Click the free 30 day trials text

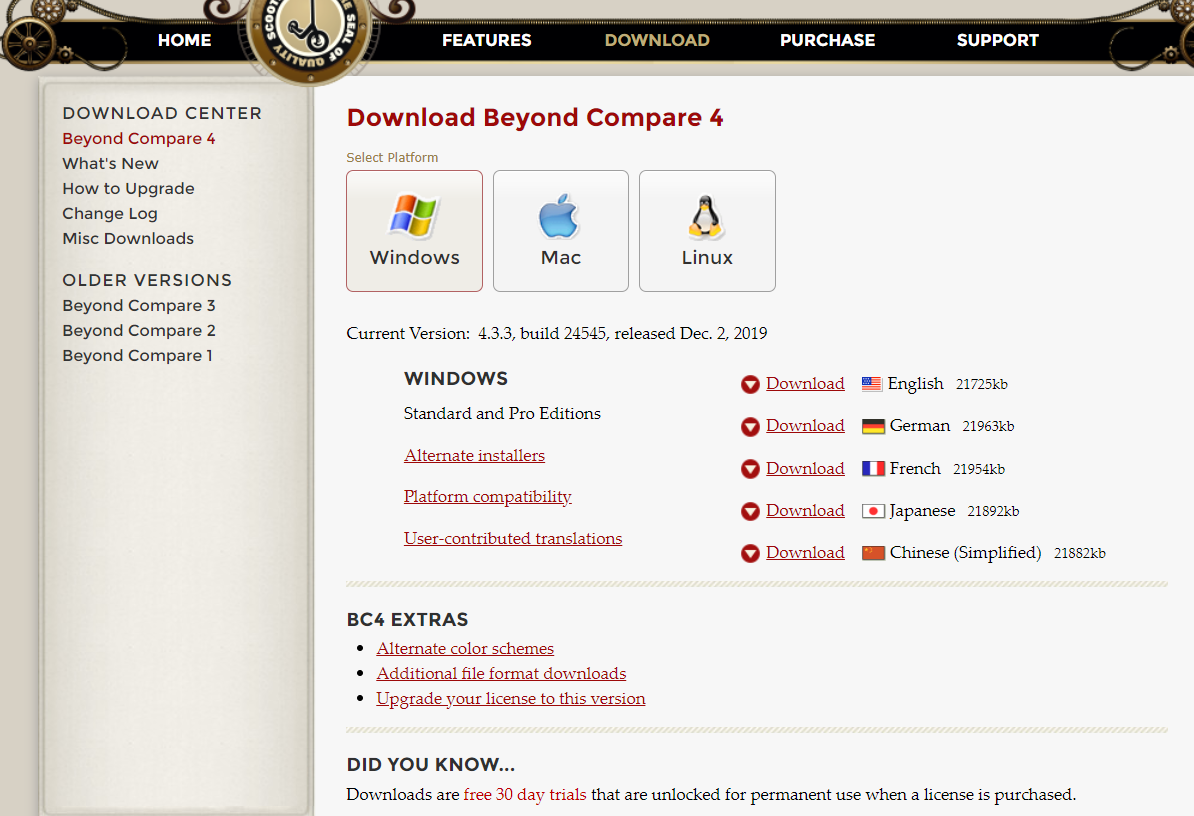point(525,795)
